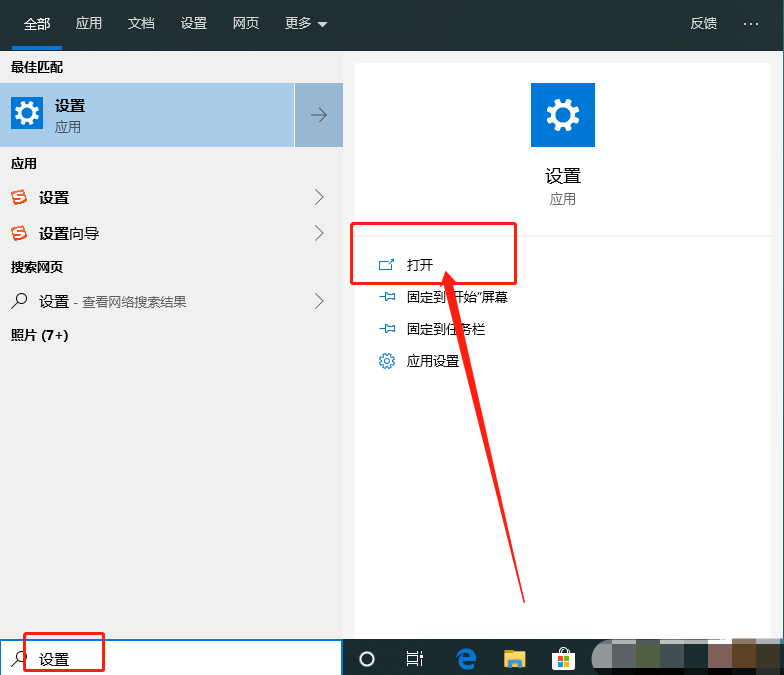Click the 应用设置 gear icon
784x675 pixels.
click(x=387, y=361)
